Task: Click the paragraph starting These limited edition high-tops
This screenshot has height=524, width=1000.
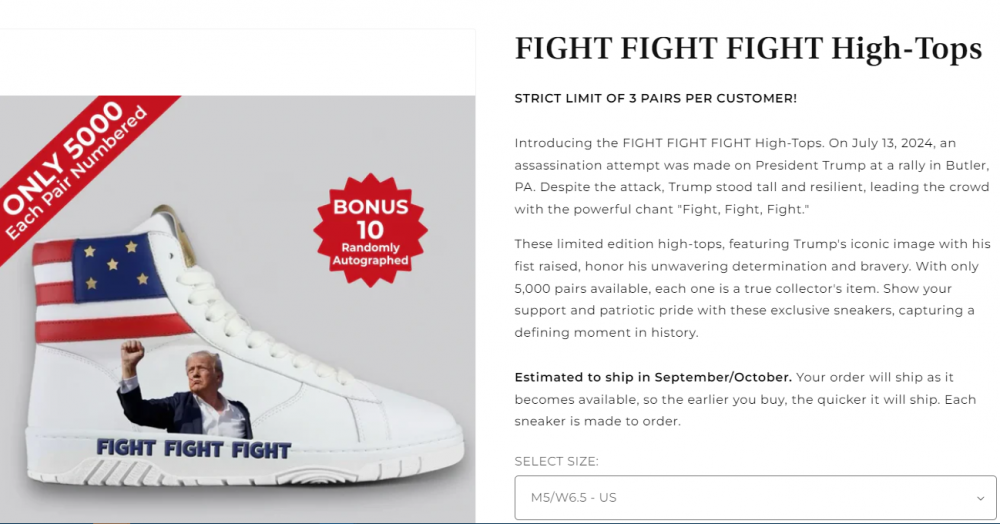Action: click(751, 288)
